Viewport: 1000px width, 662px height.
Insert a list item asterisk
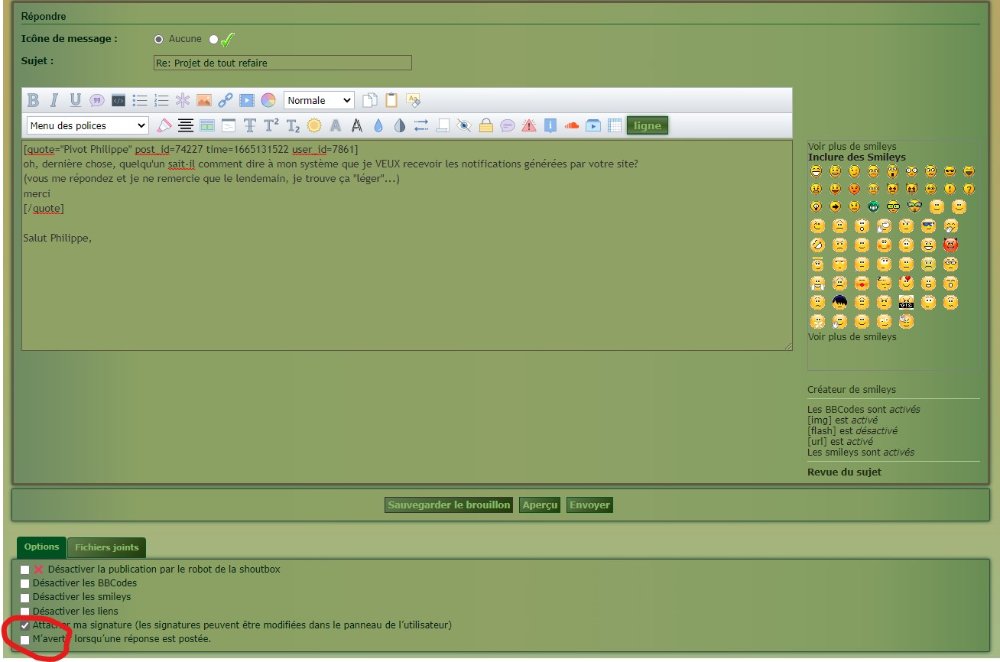point(182,100)
